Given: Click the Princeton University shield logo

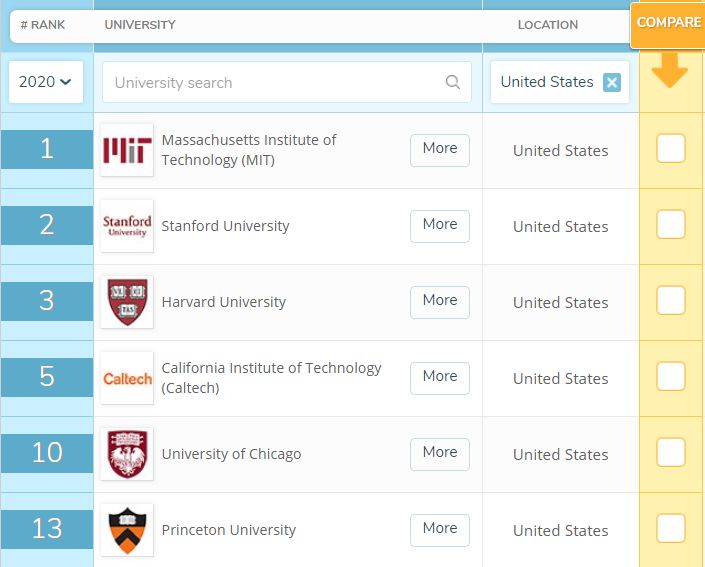Looking at the screenshot, I should tap(127, 530).
